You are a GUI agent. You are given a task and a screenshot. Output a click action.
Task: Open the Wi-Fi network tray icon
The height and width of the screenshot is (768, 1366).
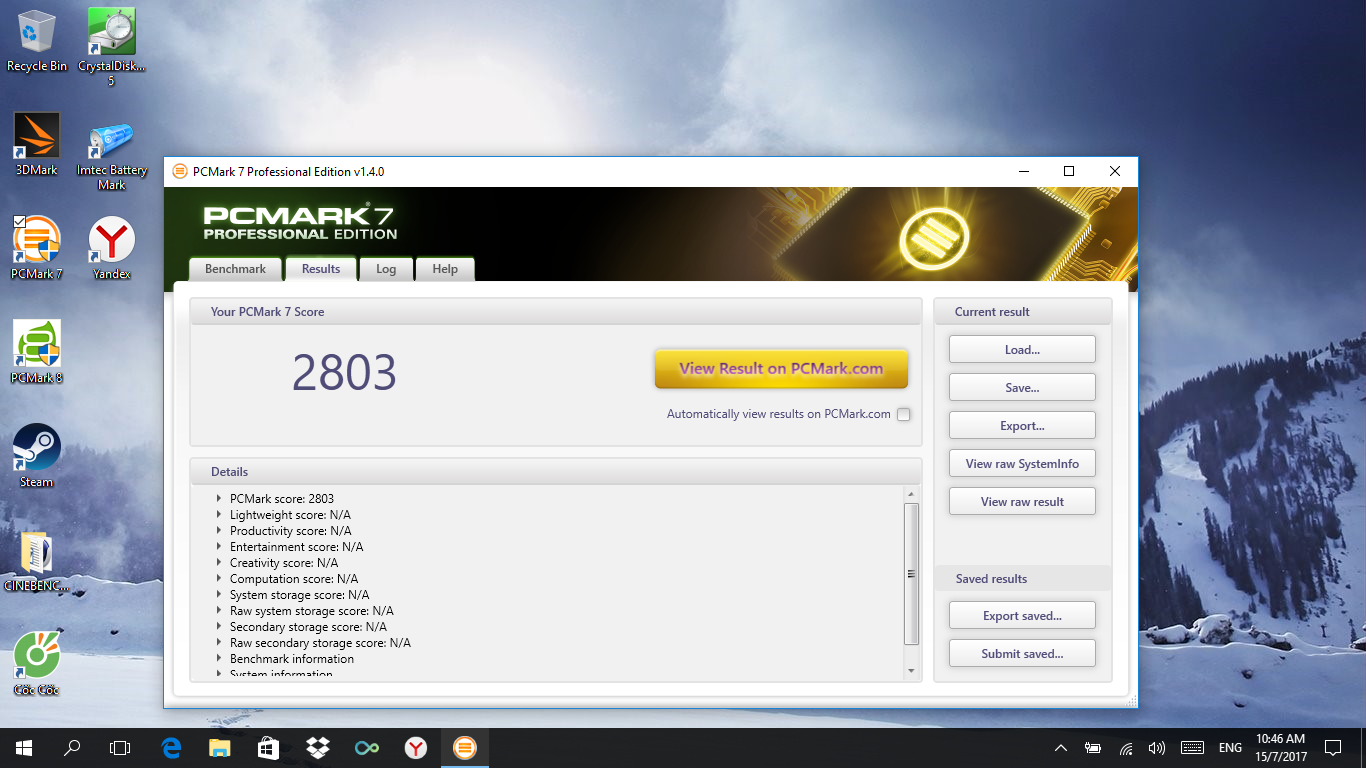point(1126,748)
